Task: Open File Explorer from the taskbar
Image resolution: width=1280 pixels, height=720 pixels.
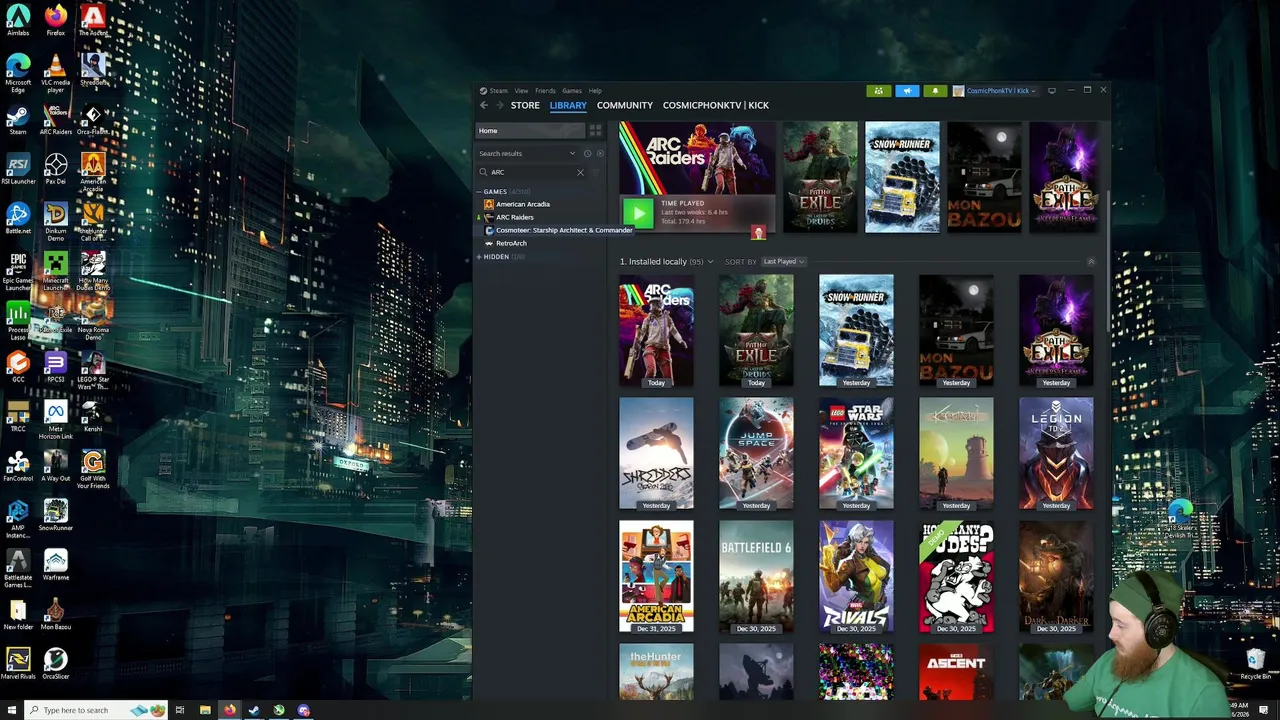Action: click(205, 710)
